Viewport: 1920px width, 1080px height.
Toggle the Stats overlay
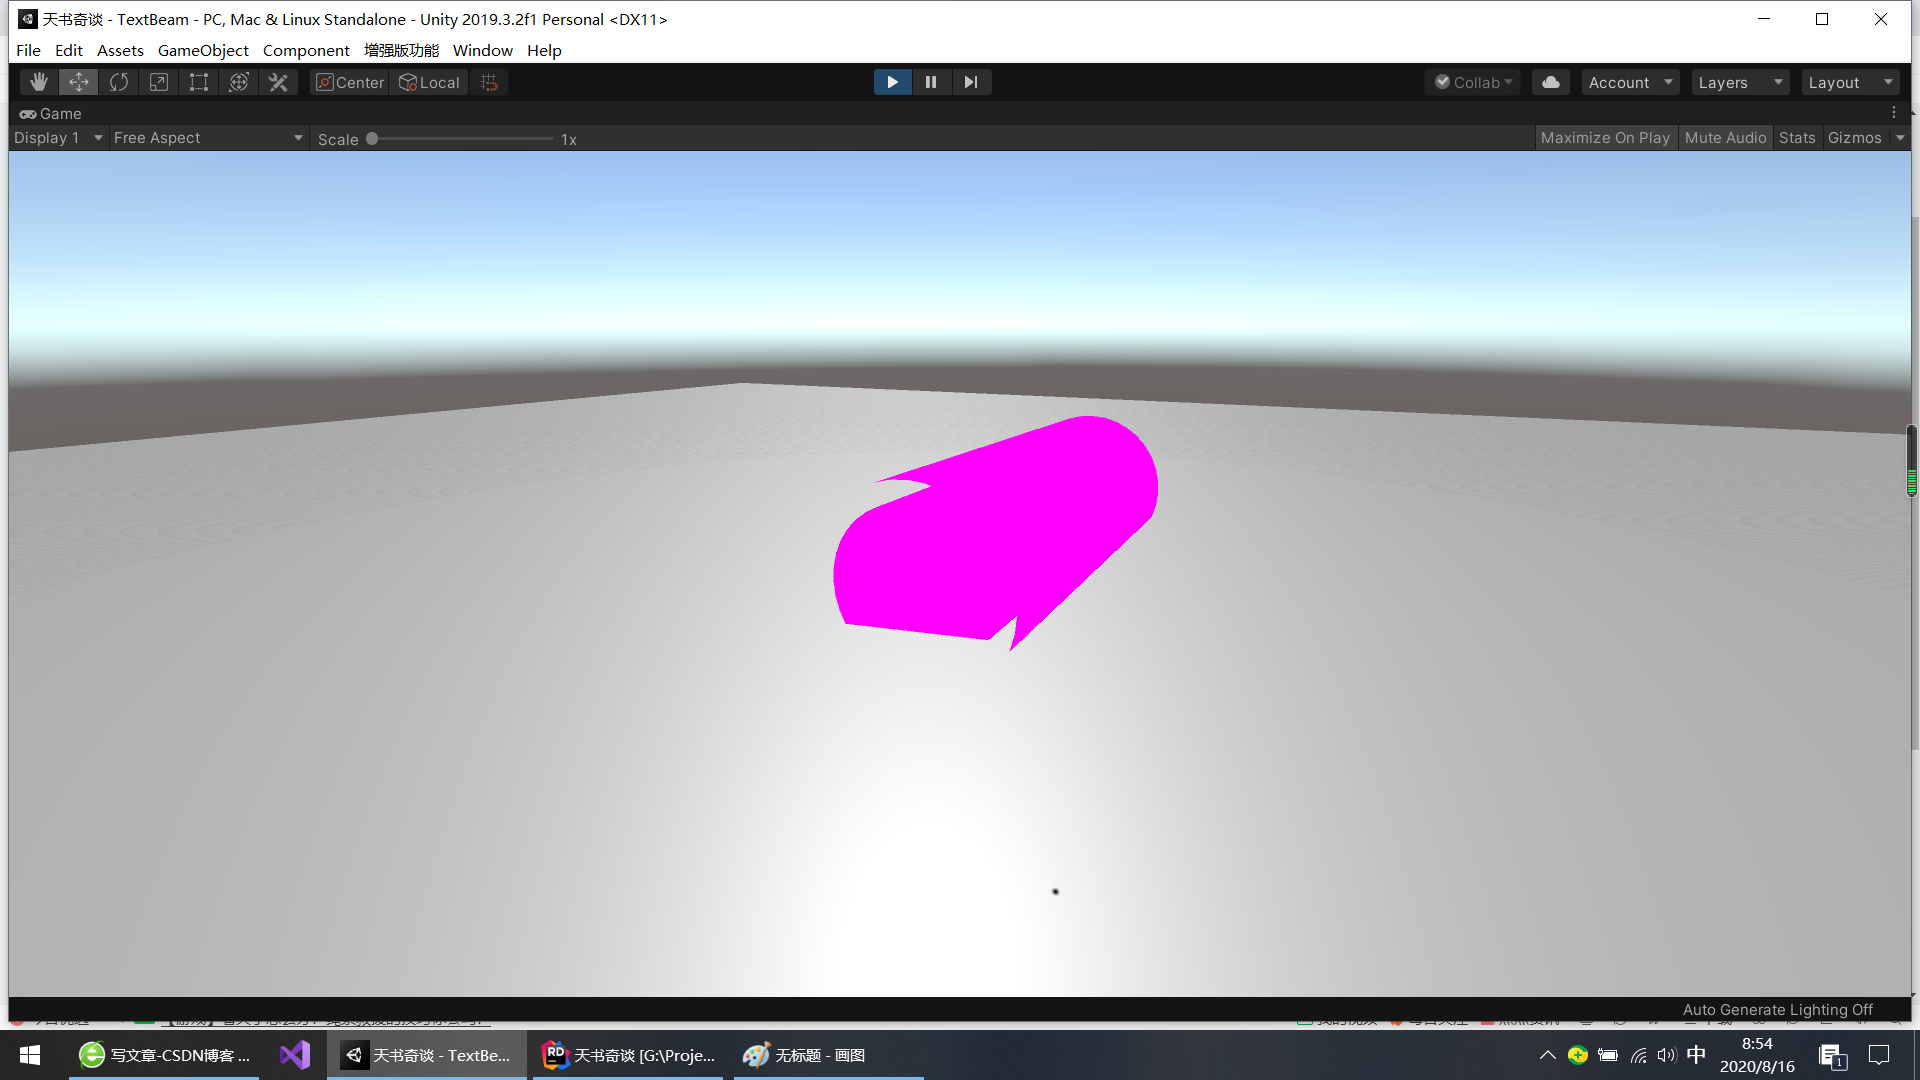point(1797,138)
